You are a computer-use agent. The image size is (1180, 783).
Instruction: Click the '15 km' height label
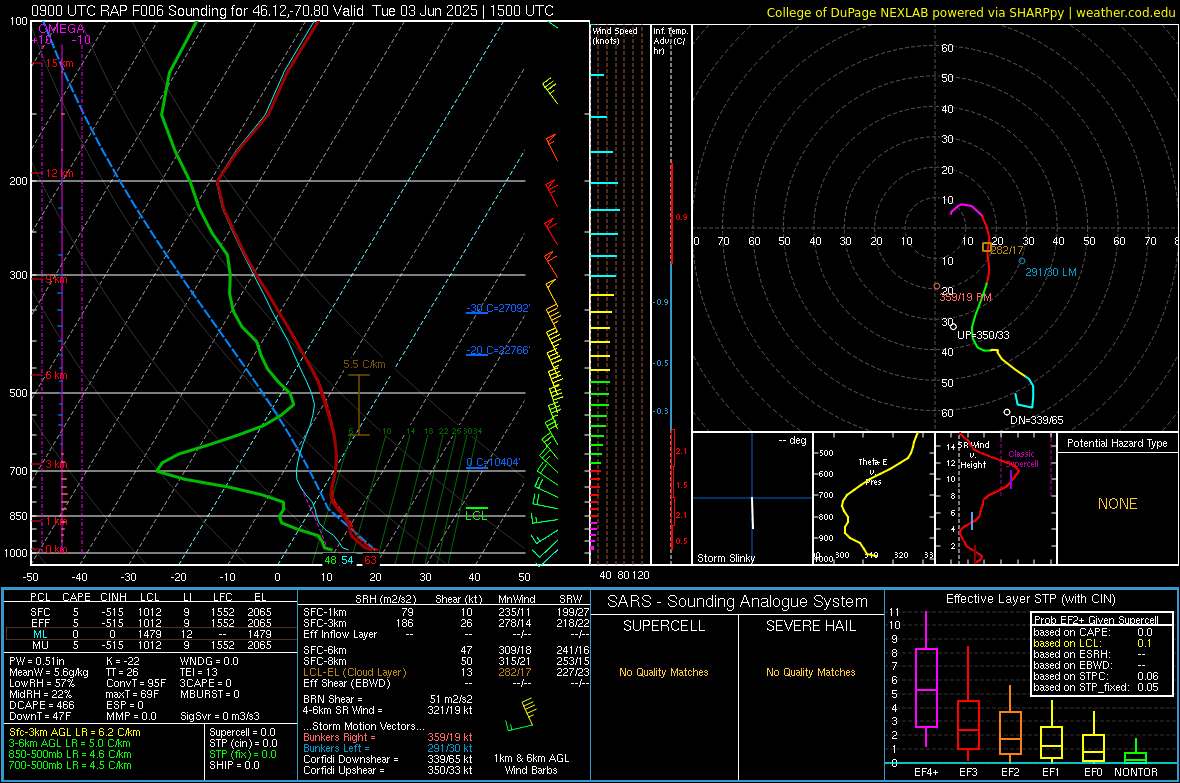[59, 63]
